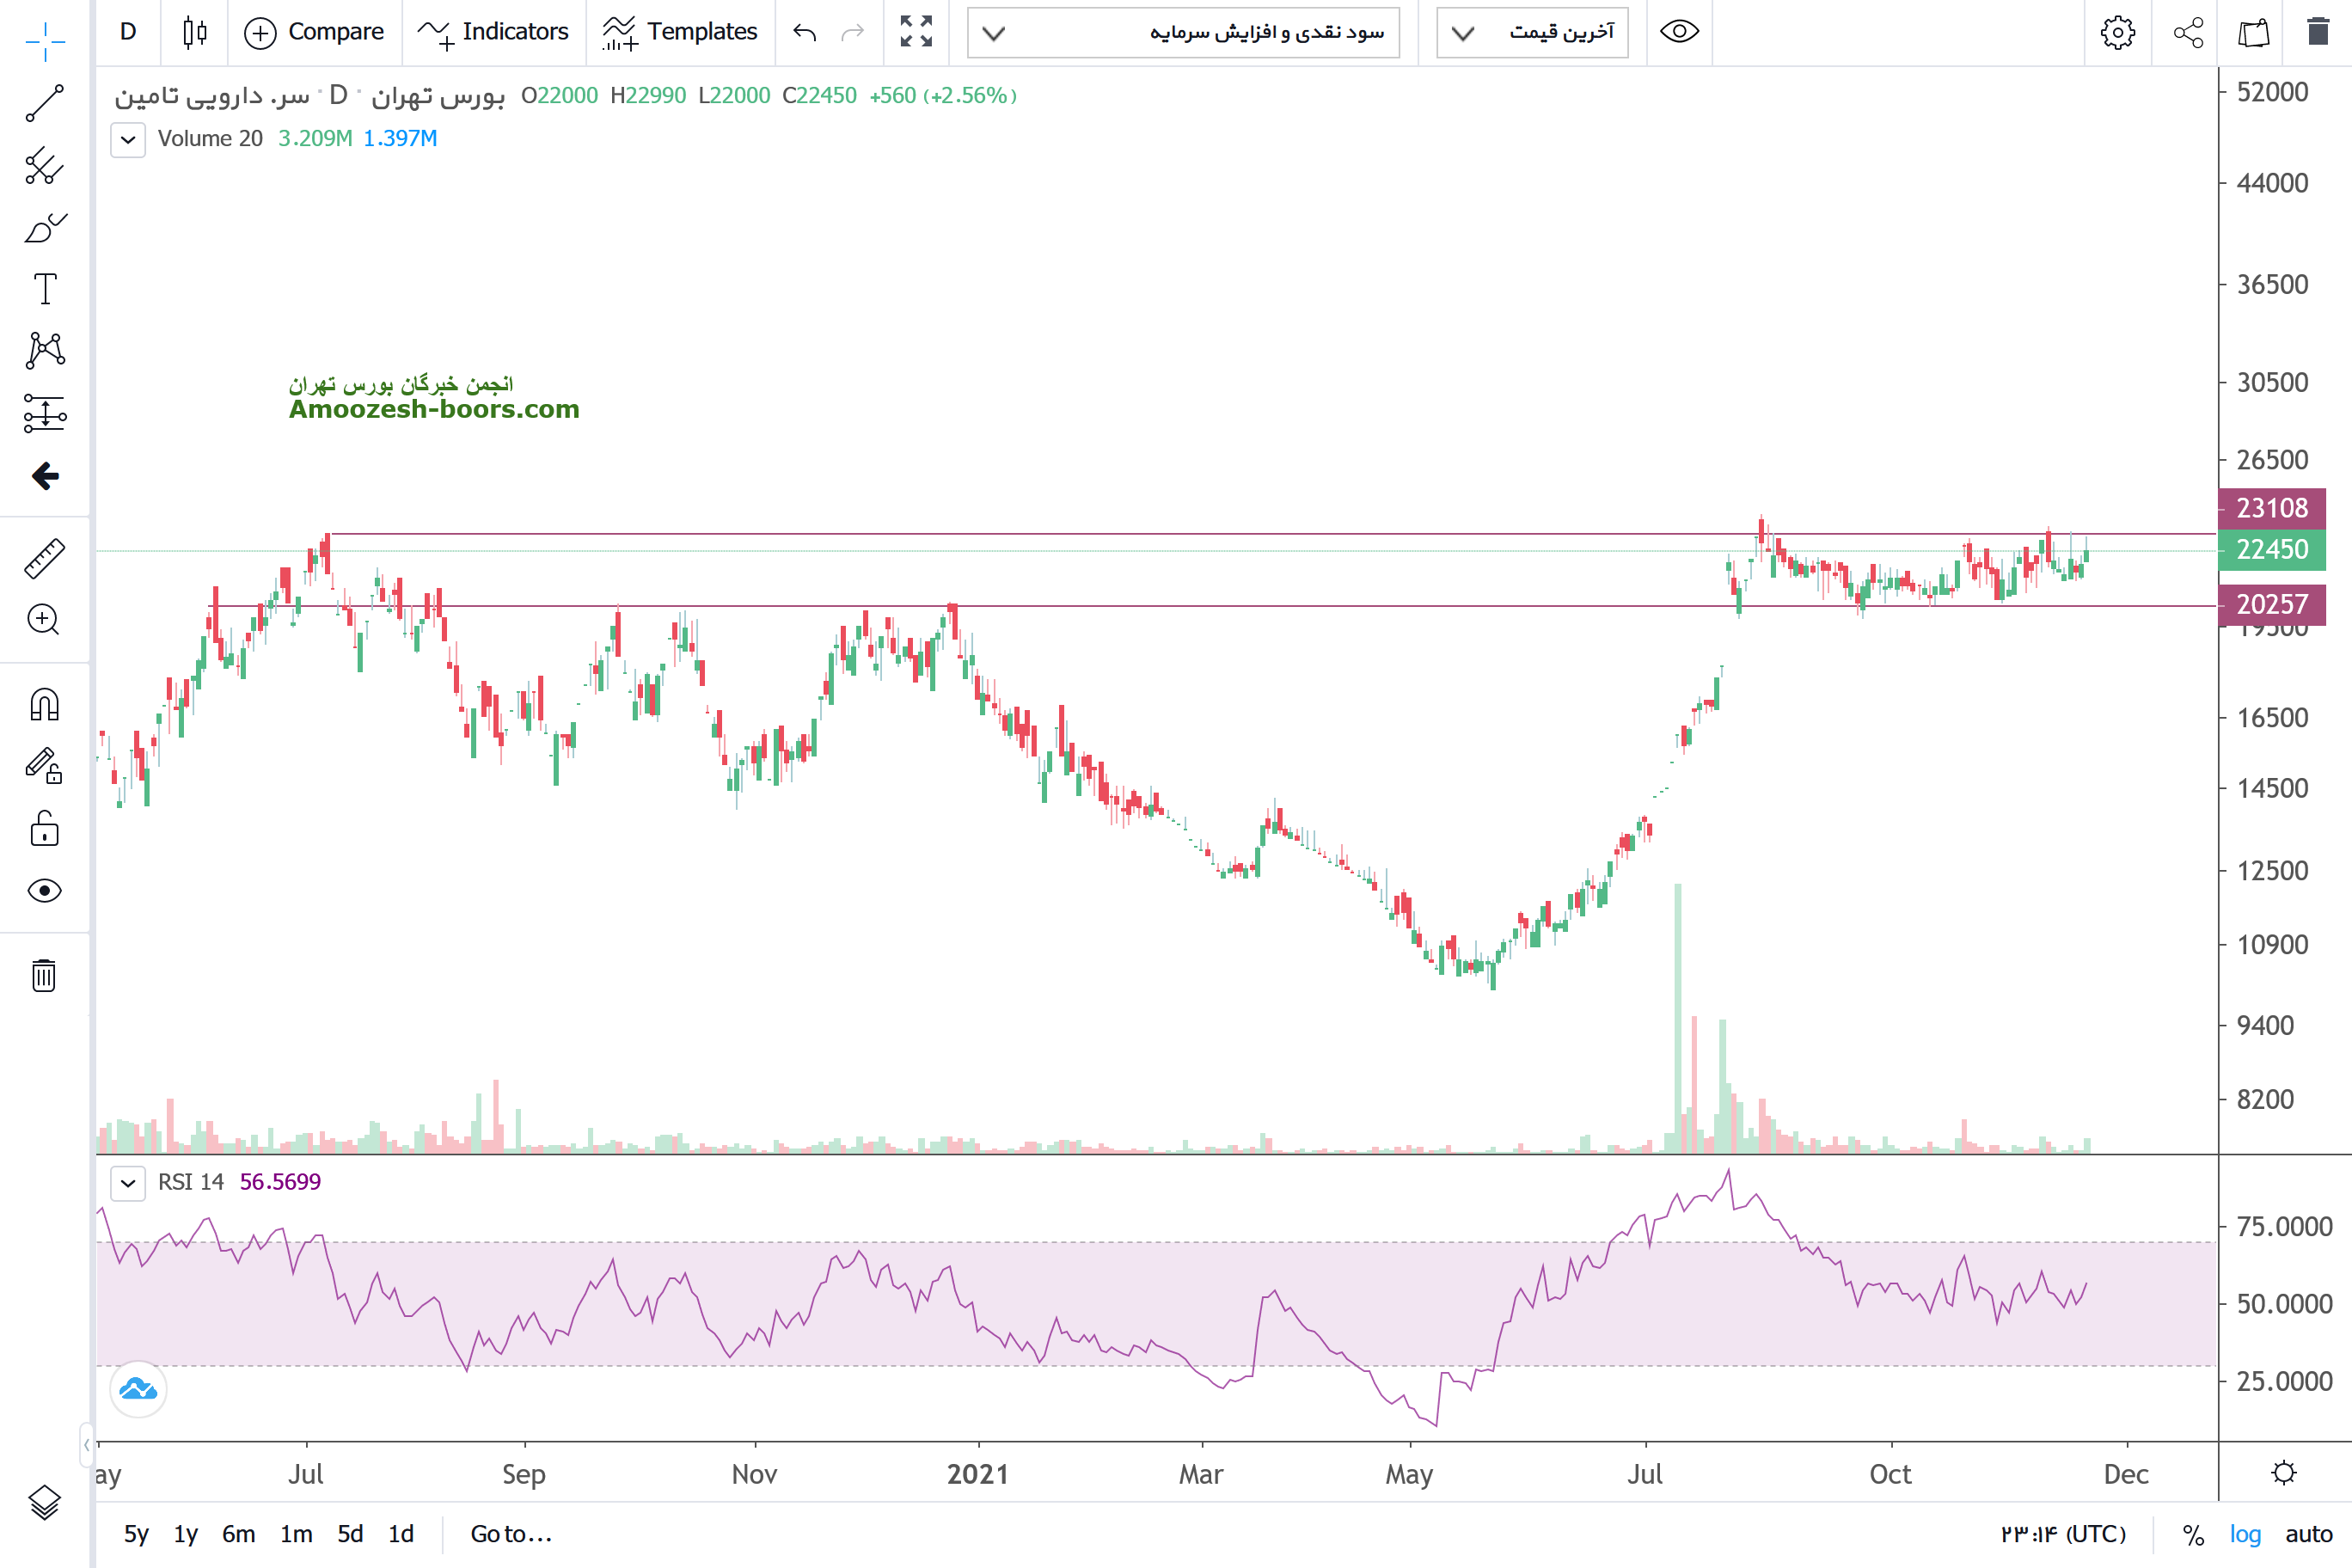
Task: Click the share chart icon
Action: pos(2188,33)
